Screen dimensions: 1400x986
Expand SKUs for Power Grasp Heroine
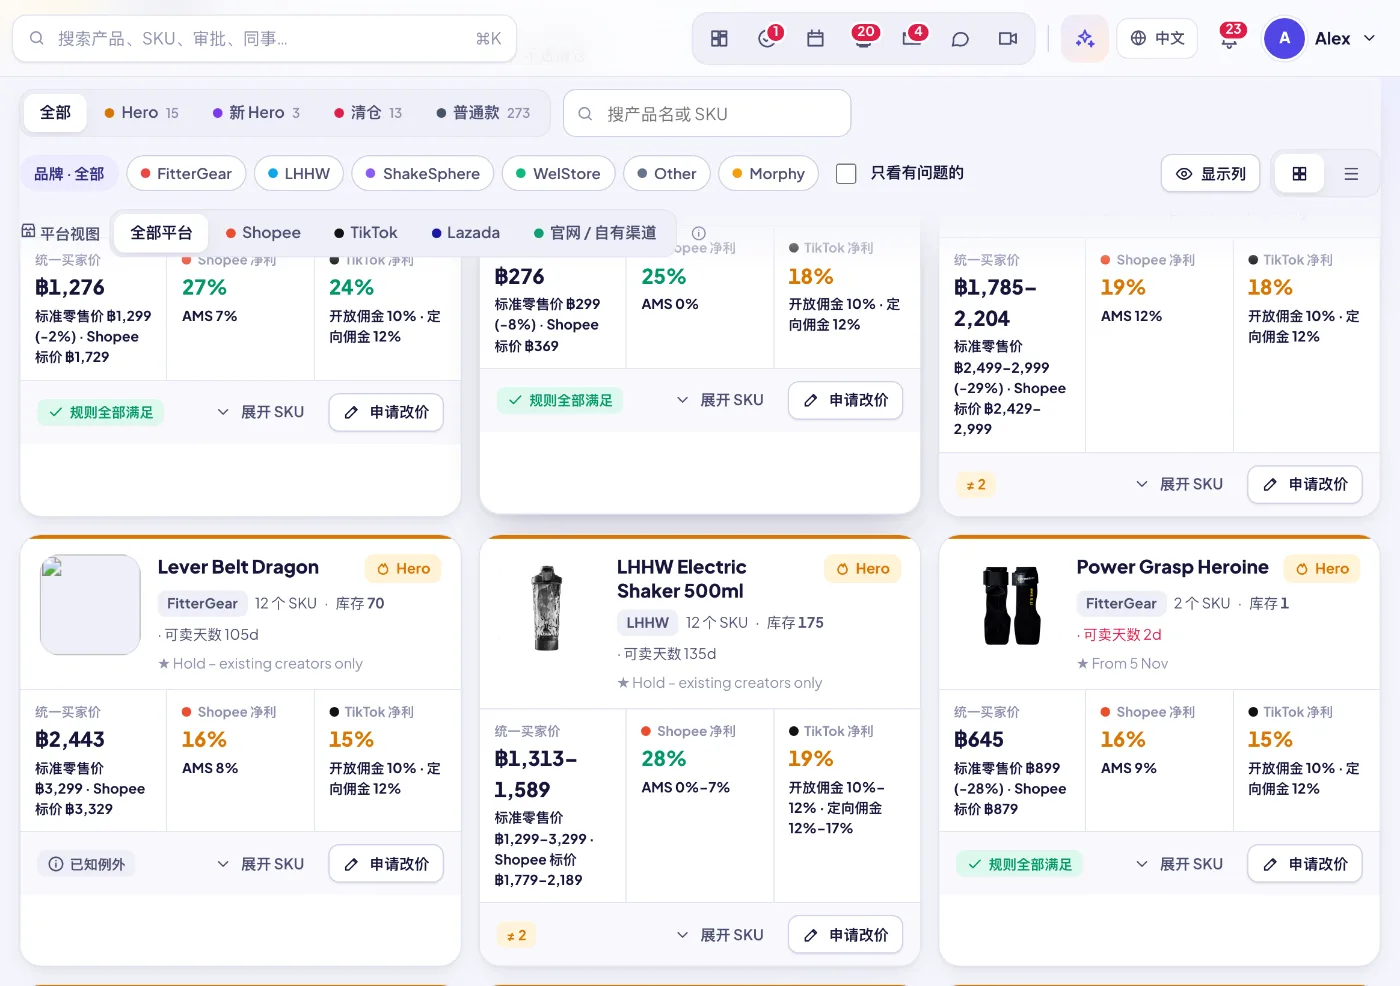(1179, 864)
